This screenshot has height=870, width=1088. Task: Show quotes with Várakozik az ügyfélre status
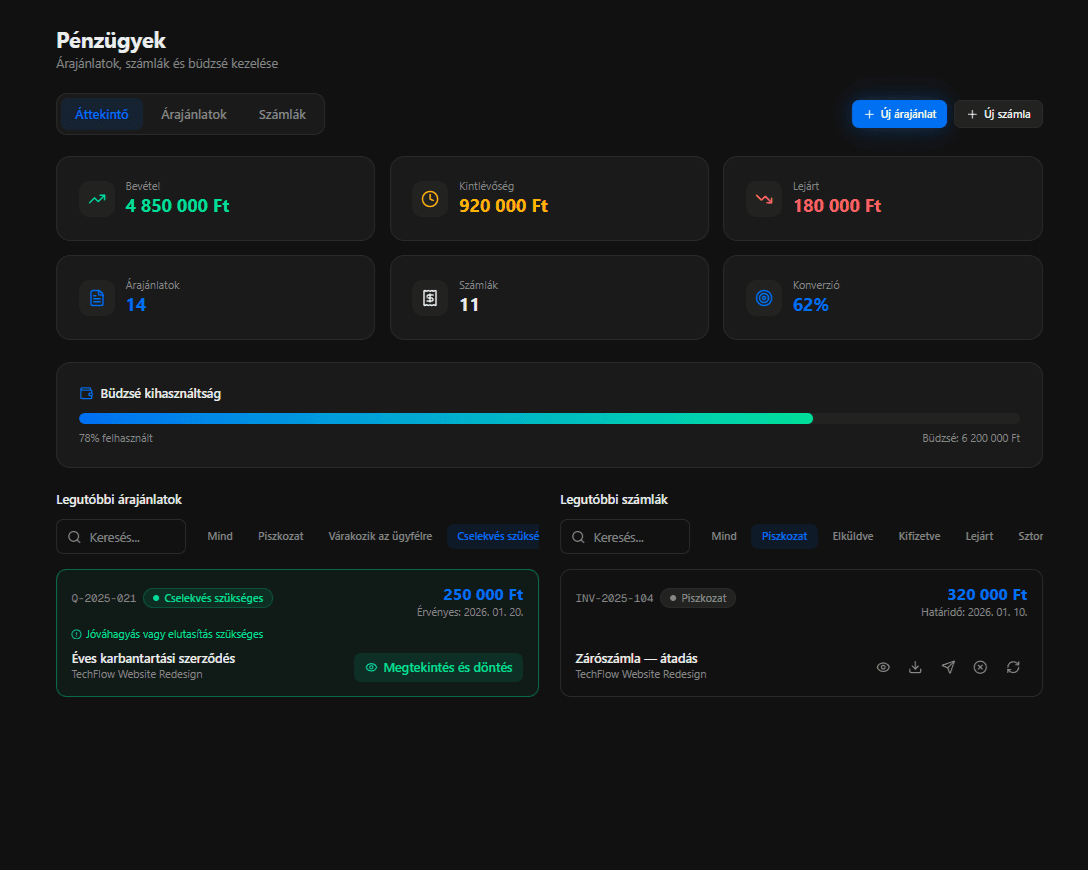click(380, 536)
